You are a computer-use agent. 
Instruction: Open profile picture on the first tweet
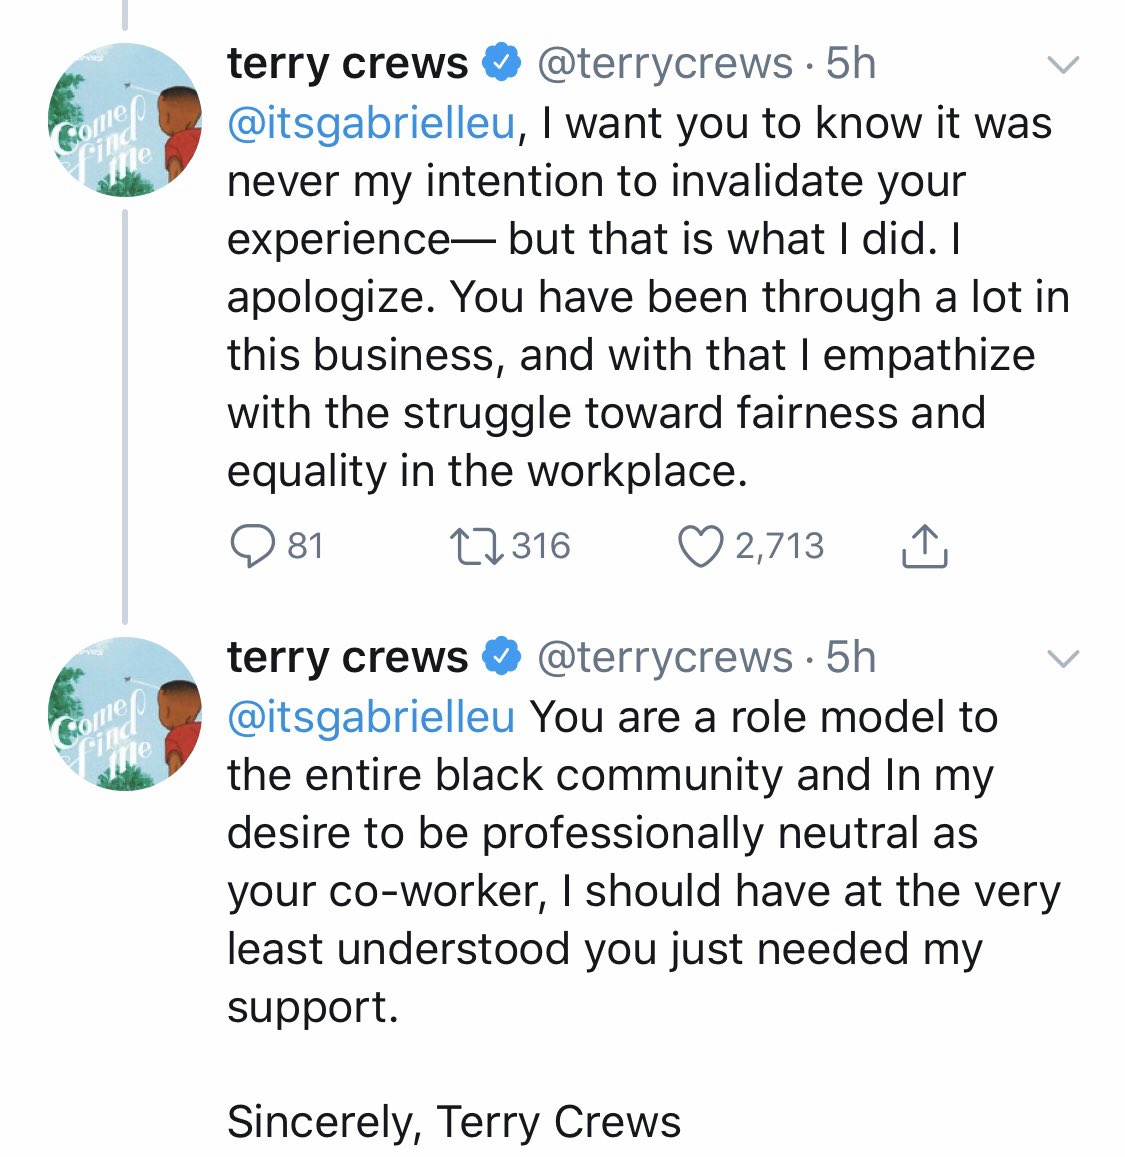tap(124, 120)
